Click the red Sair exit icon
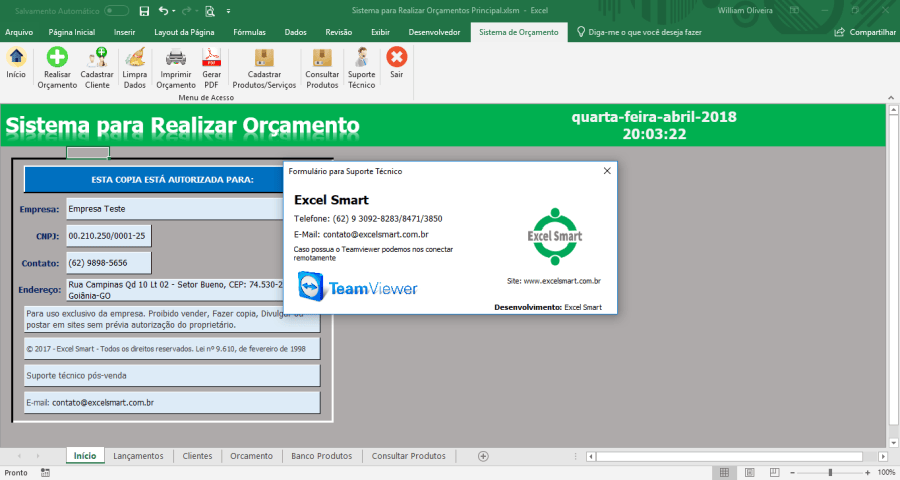The height and width of the screenshot is (480, 900). tap(397, 57)
